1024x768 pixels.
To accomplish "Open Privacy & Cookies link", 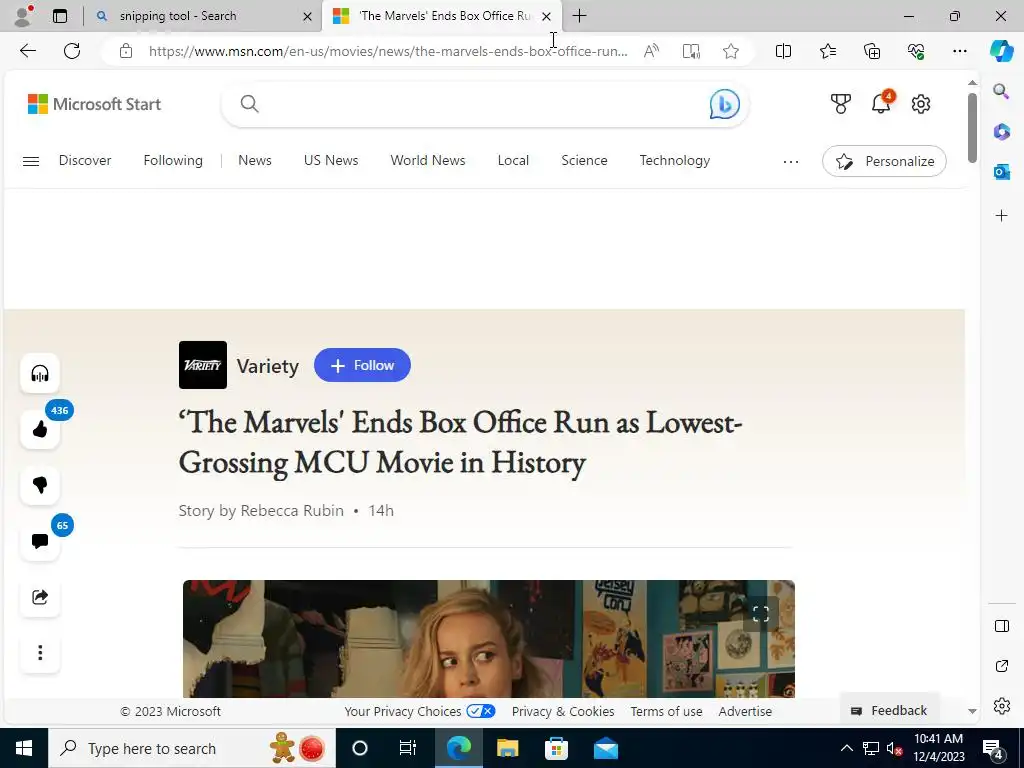I will click(x=563, y=711).
